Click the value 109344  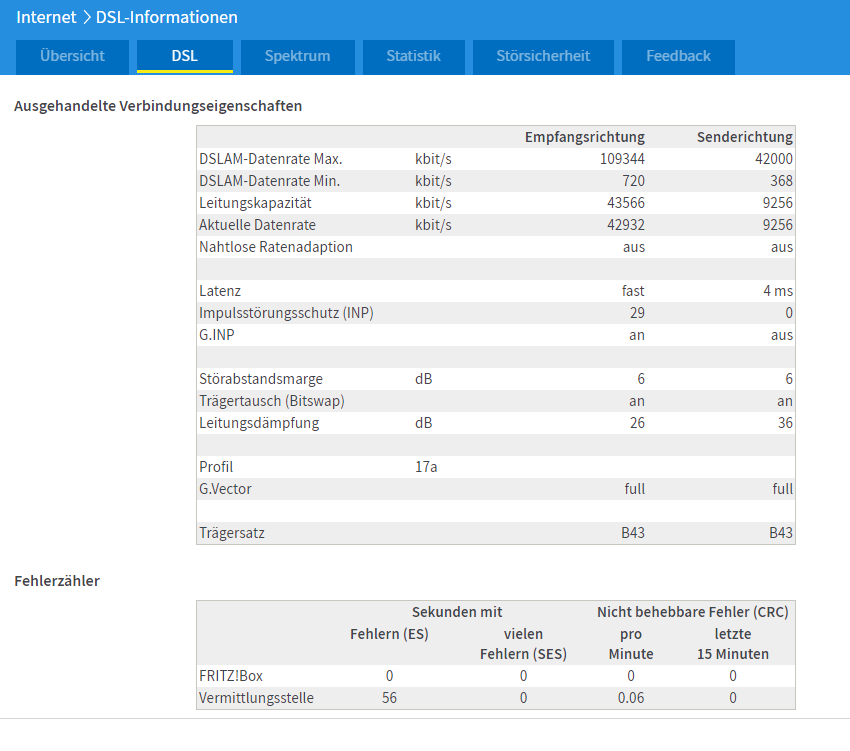pos(622,159)
